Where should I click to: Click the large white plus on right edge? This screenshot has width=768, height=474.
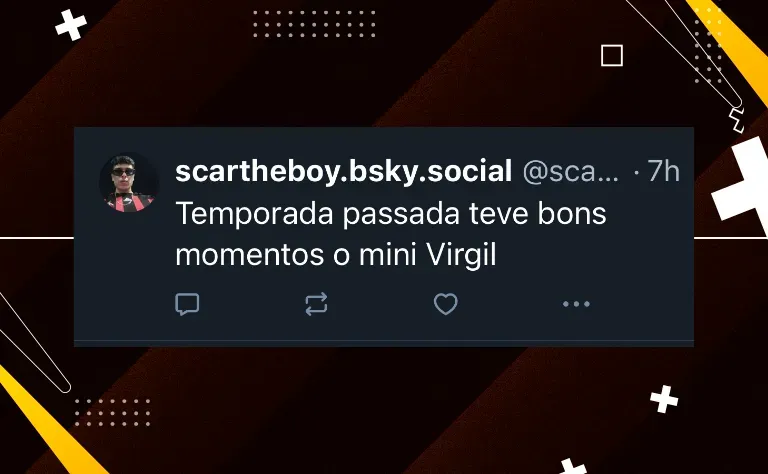(x=742, y=184)
